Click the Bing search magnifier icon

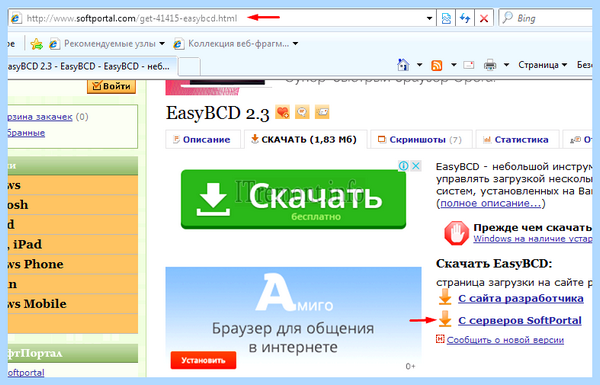[507, 18]
